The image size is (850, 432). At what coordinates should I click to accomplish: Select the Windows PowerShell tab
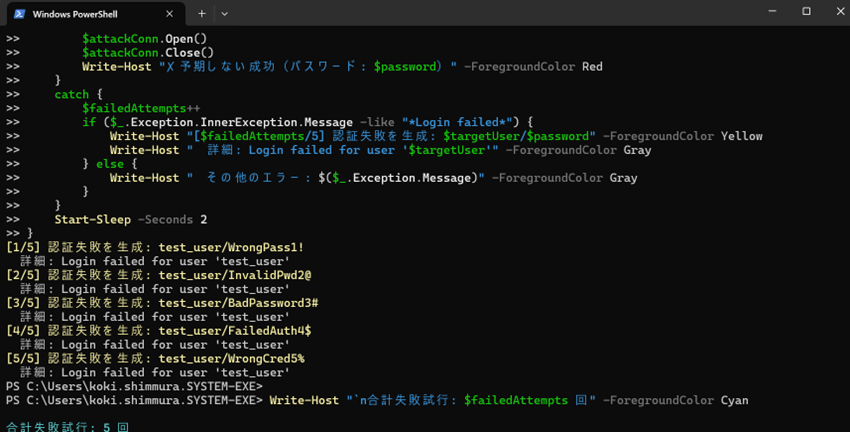(88, 14)
